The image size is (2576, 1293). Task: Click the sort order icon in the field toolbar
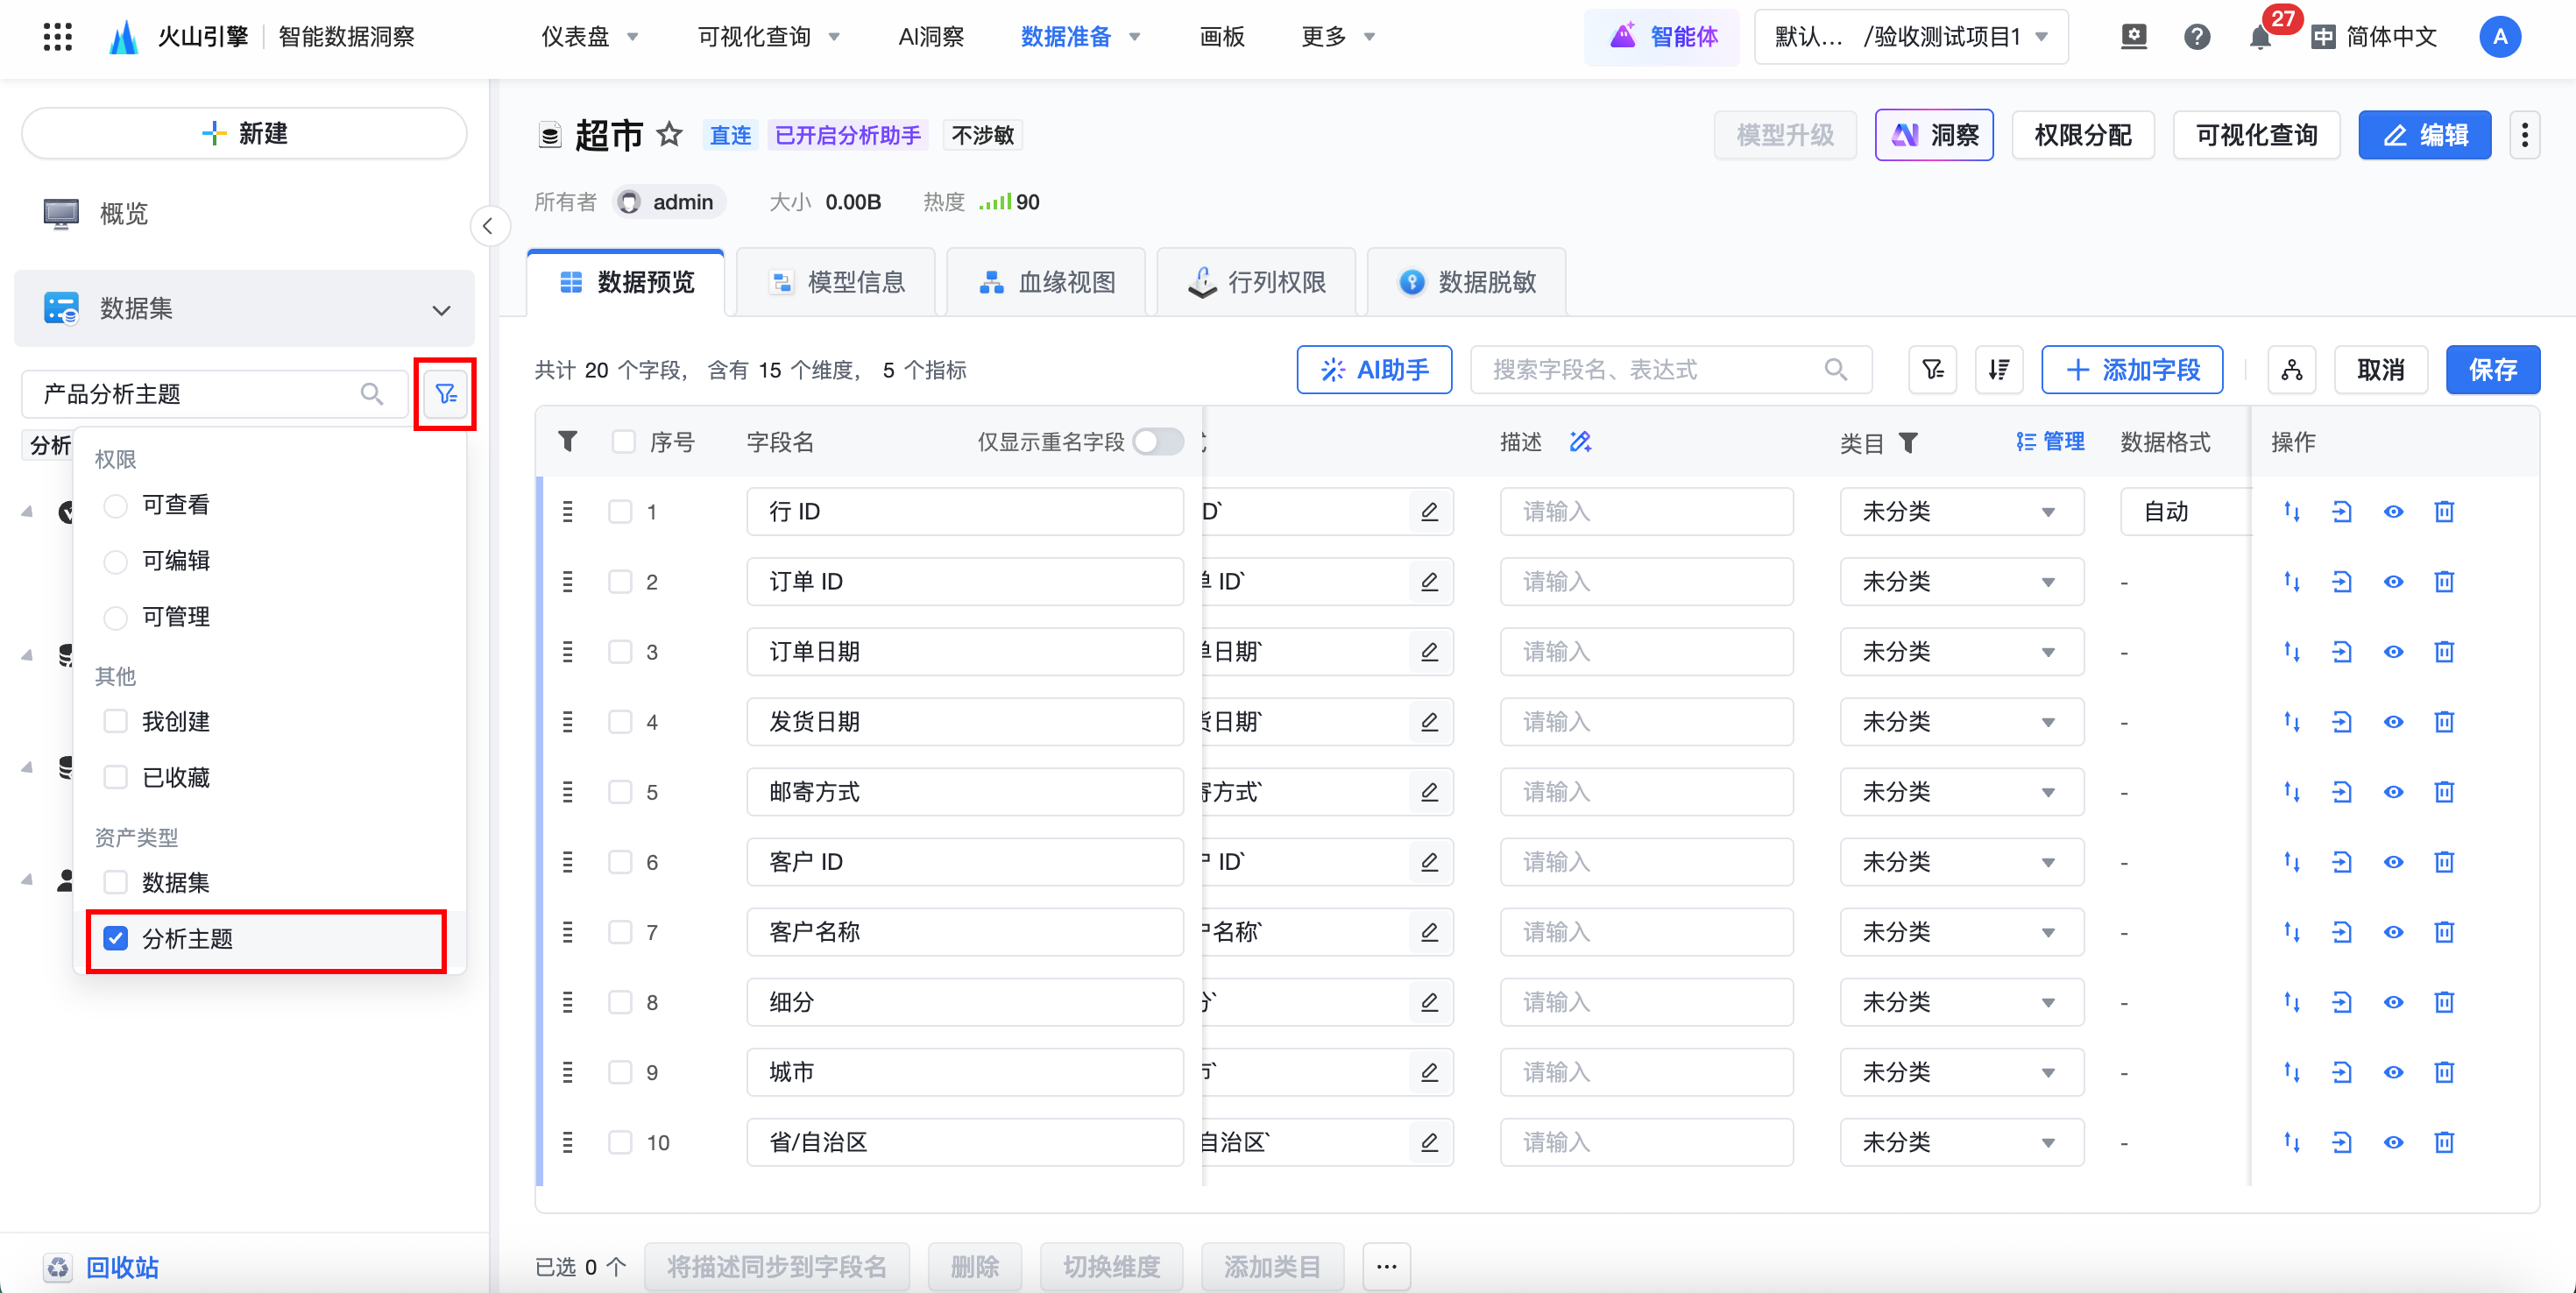pos(1998,370)
